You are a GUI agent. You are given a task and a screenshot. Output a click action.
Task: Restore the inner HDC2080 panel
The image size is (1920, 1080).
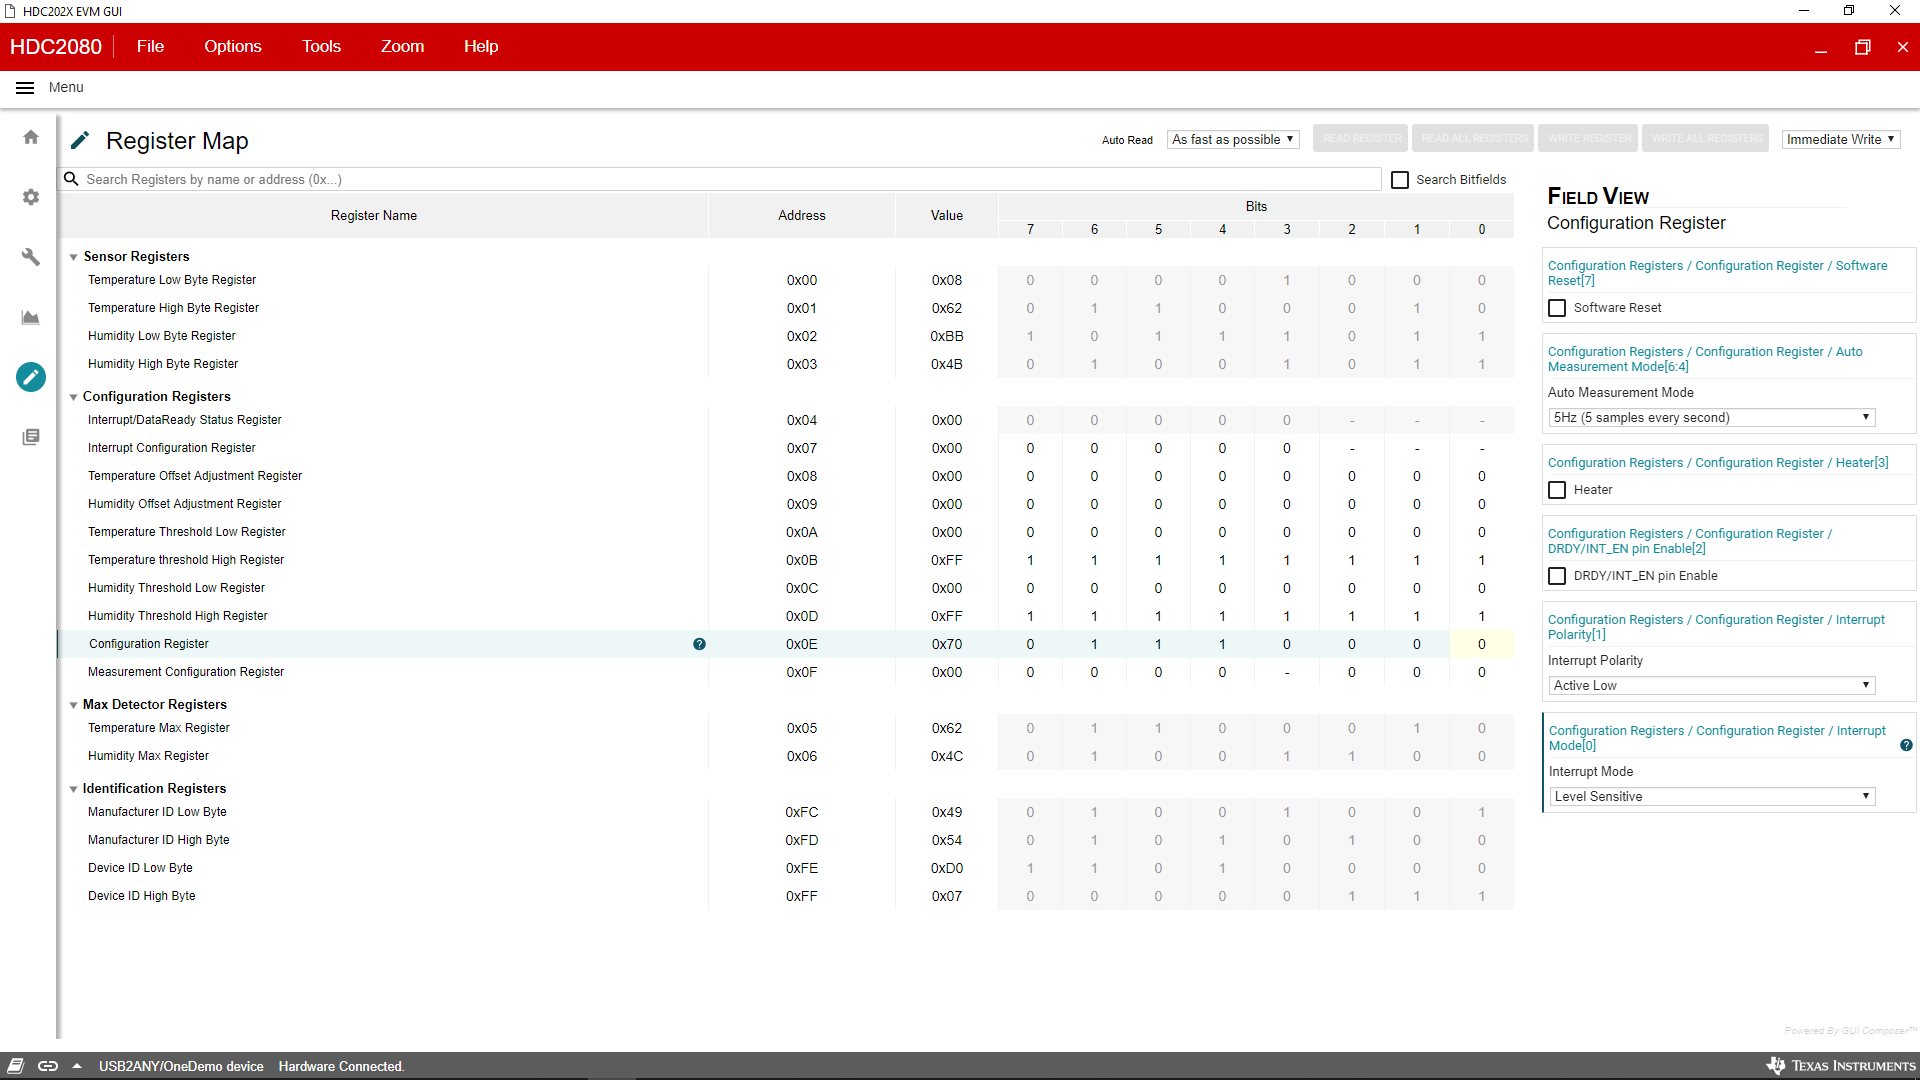[1862, 47]
